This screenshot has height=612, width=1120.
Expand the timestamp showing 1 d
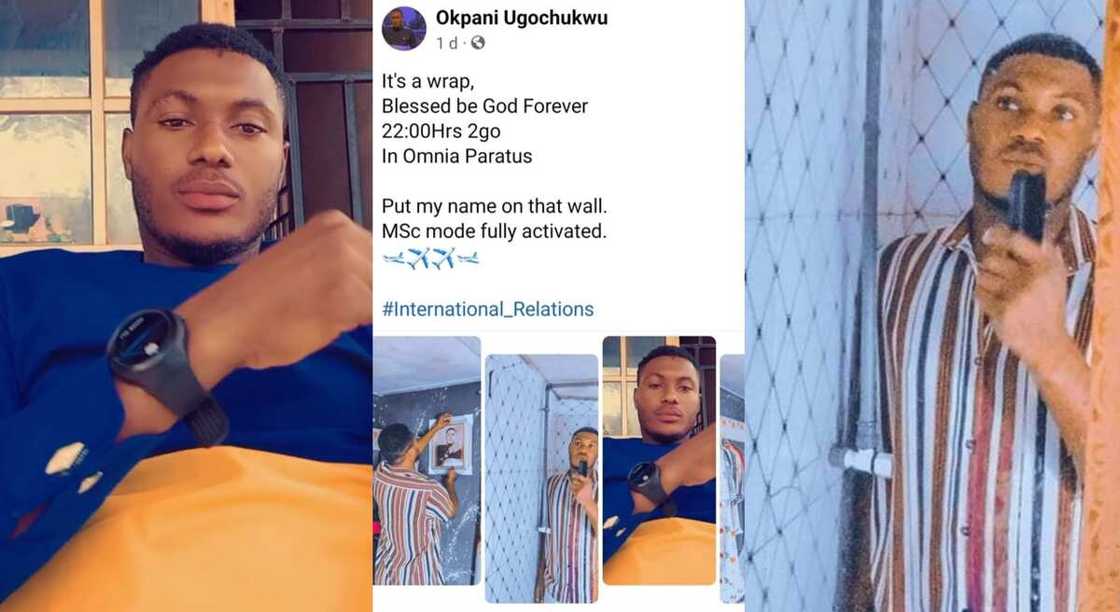point(444,41)
